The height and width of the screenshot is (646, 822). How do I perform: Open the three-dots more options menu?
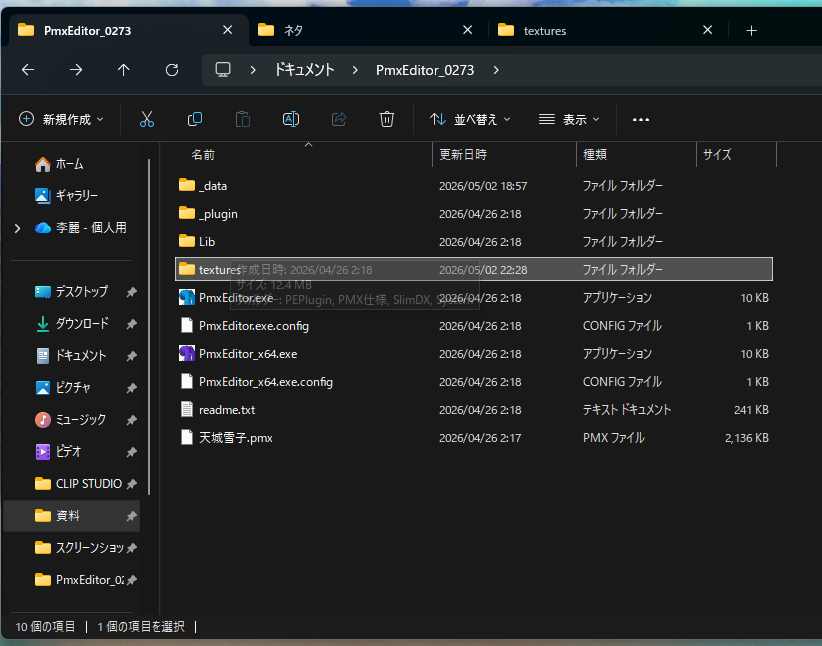click(x=641, y=120)
